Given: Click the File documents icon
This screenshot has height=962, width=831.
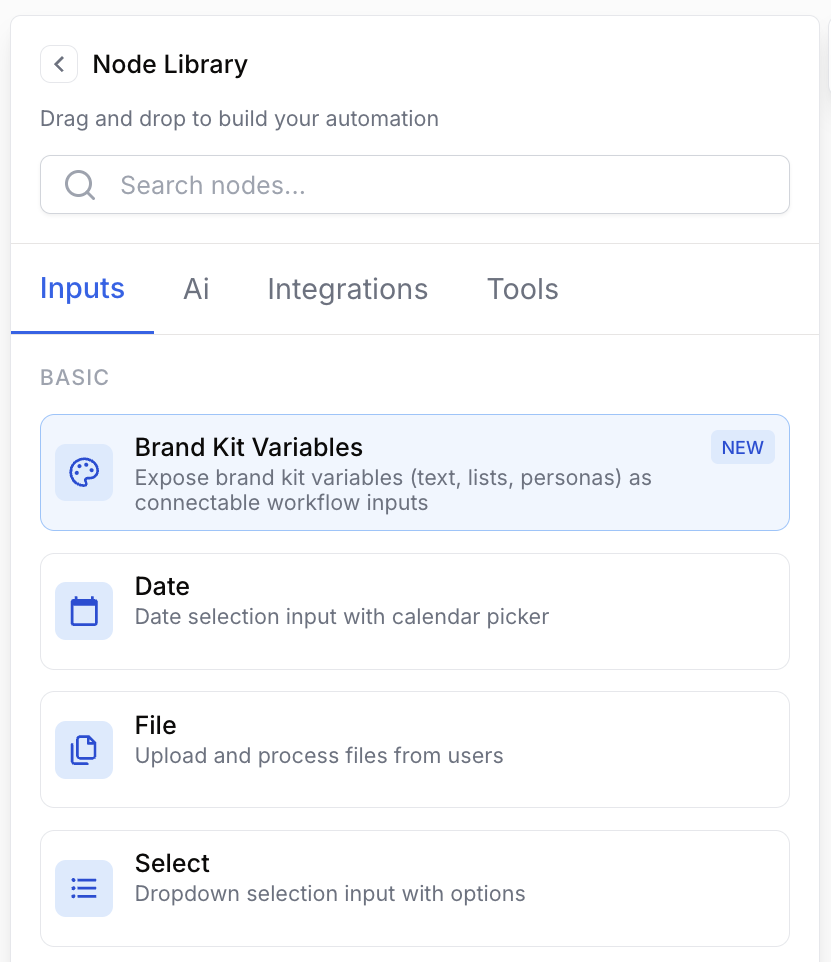Looking at the screenshot, I should tap(84, 750).
